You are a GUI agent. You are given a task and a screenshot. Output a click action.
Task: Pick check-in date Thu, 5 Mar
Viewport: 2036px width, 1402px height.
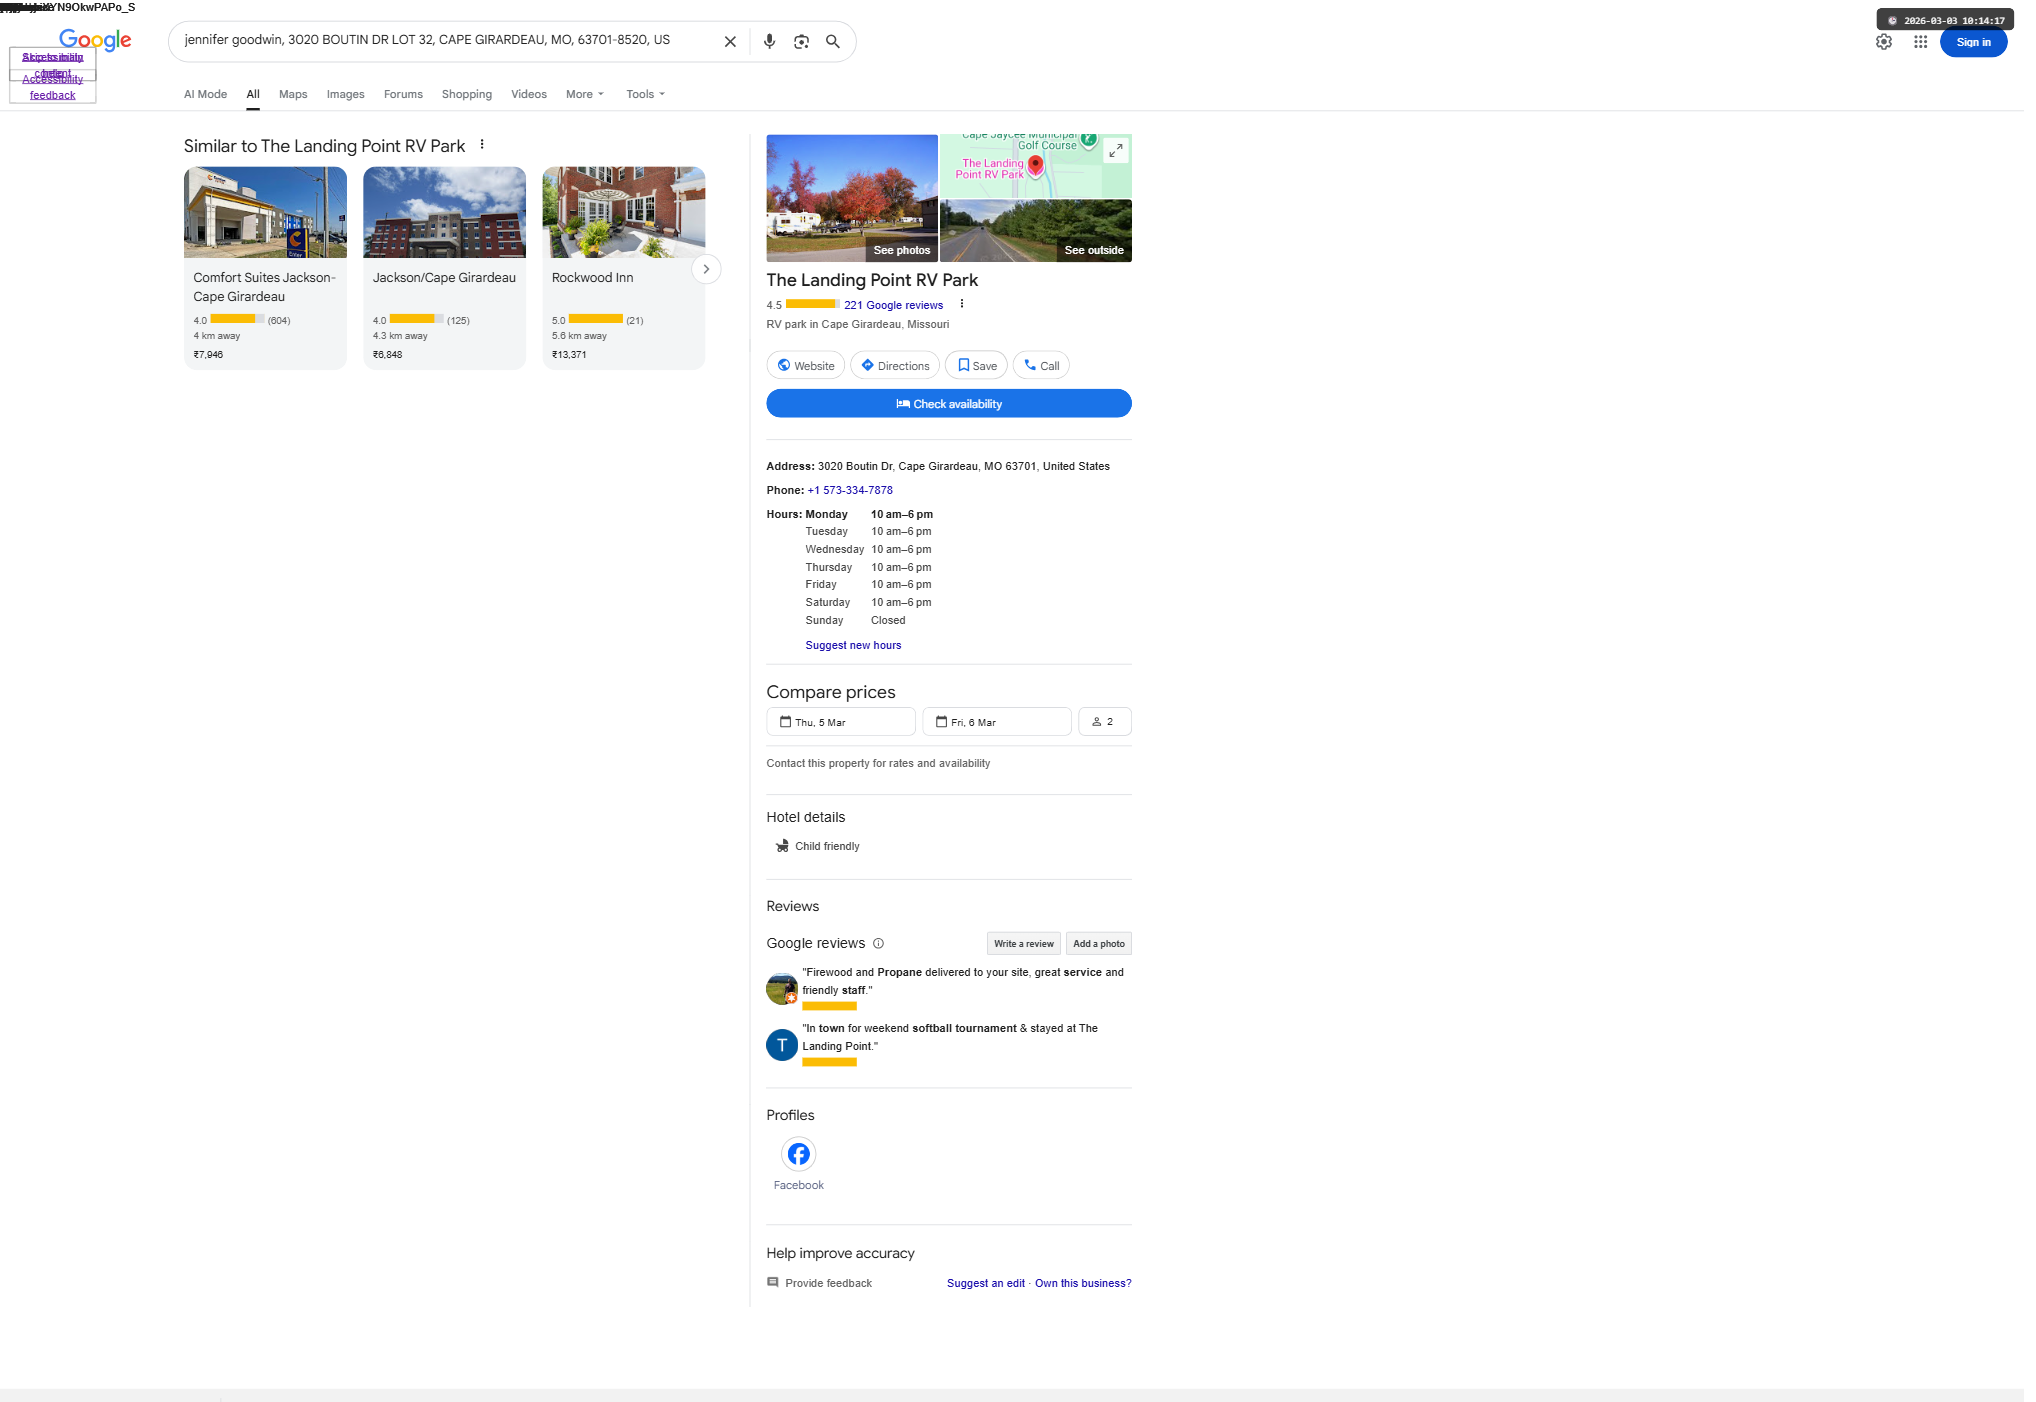click(x=841, y=722)
